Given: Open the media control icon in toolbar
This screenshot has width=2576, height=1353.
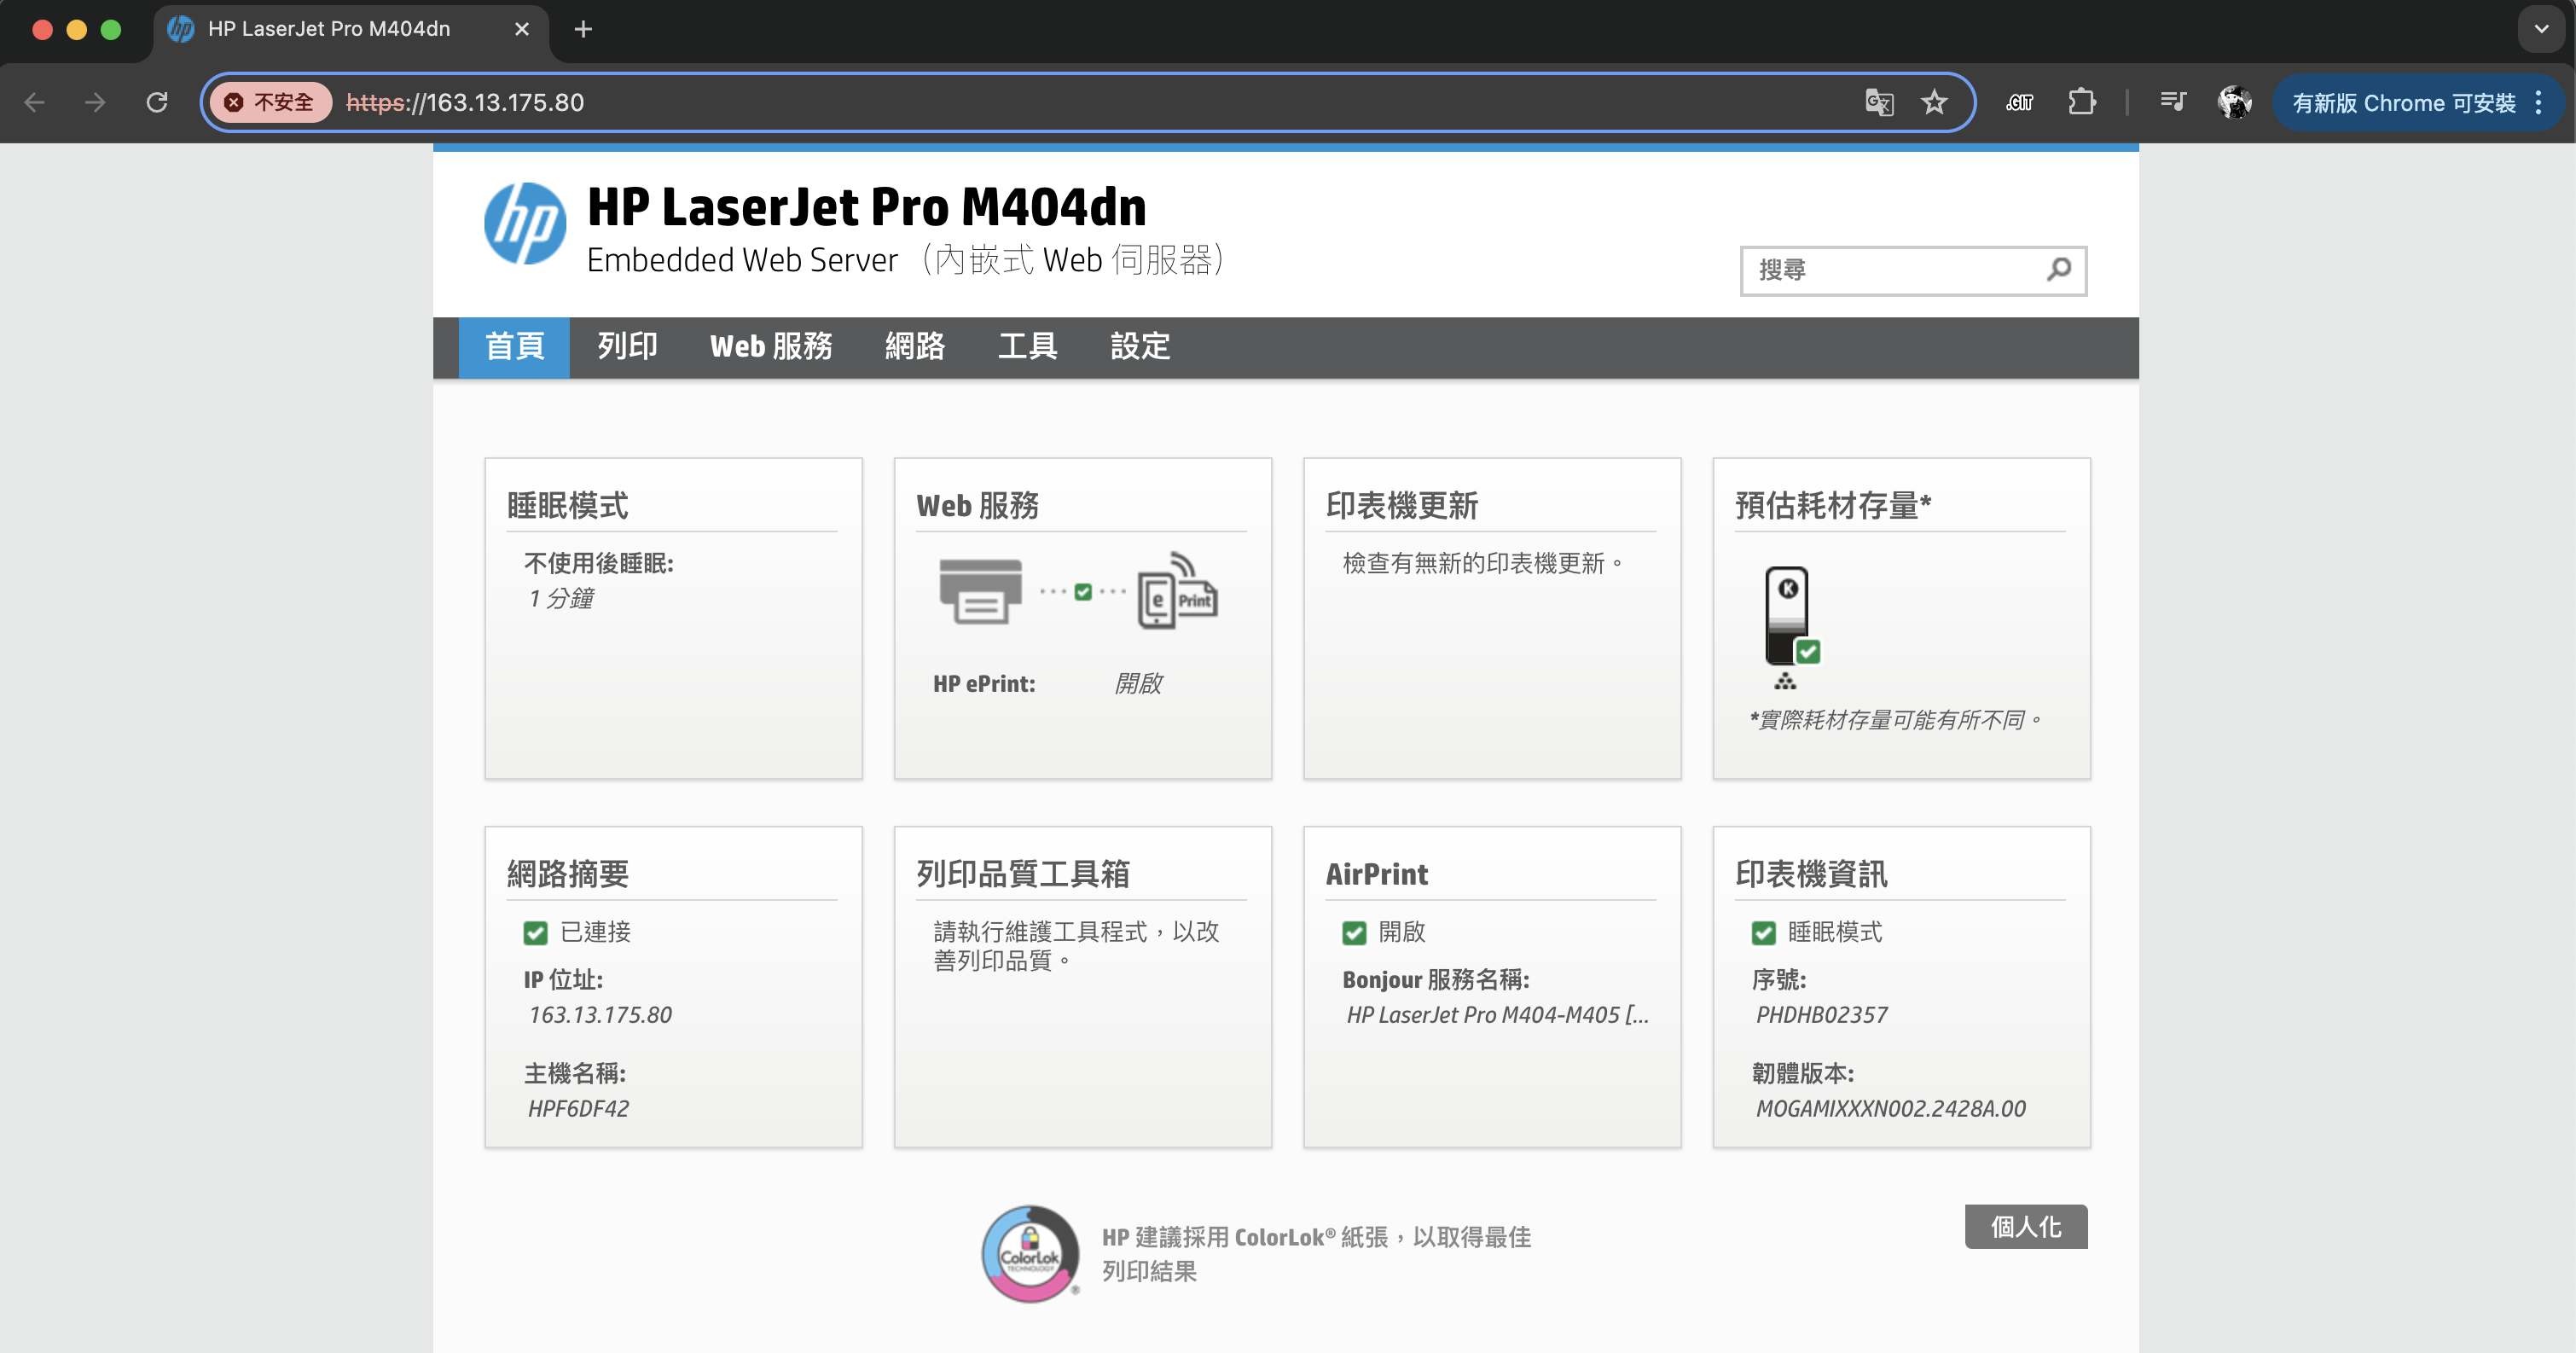Looking at the screenshot, I should click(2173, 102).
